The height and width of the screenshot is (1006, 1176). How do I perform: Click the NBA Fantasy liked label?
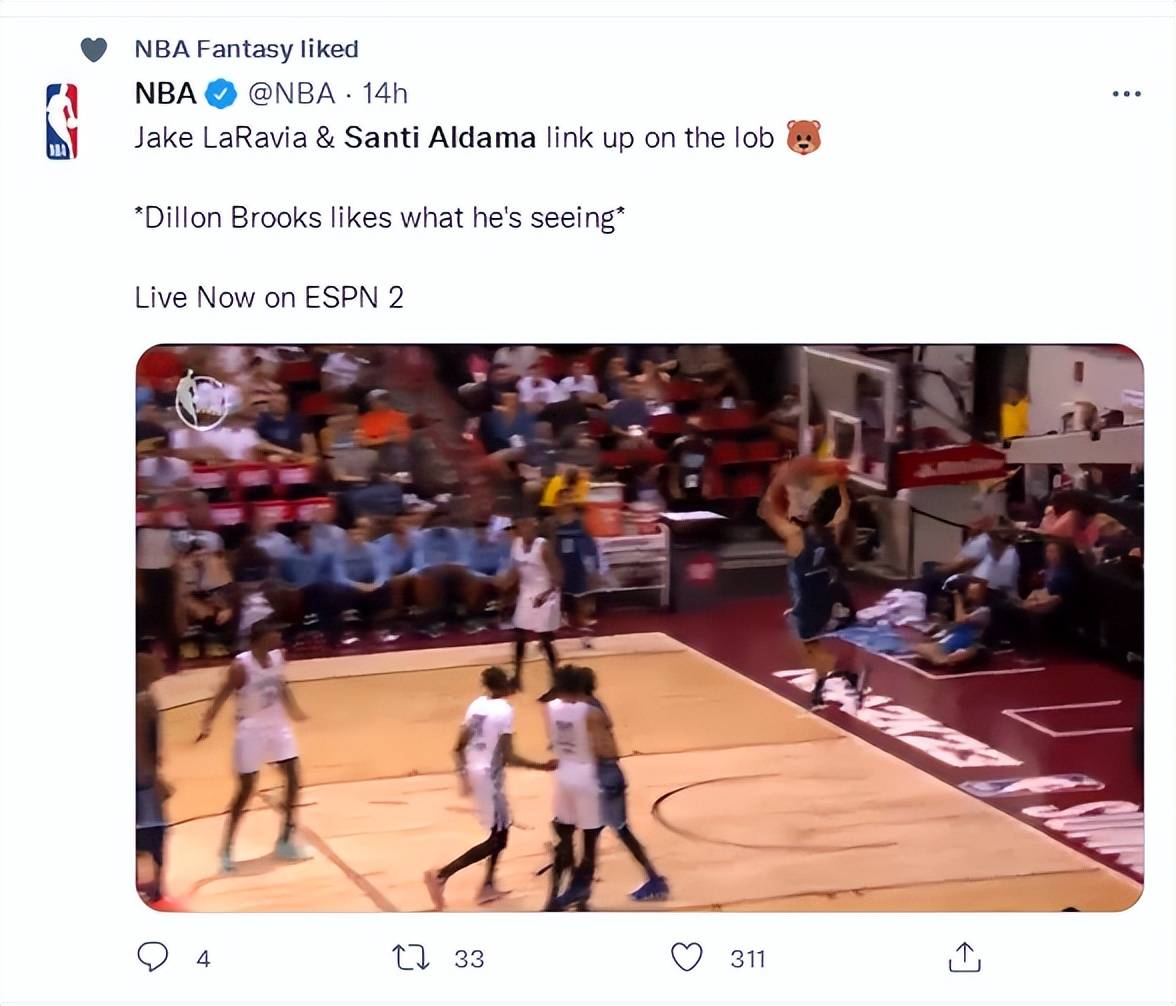(247, 50)
